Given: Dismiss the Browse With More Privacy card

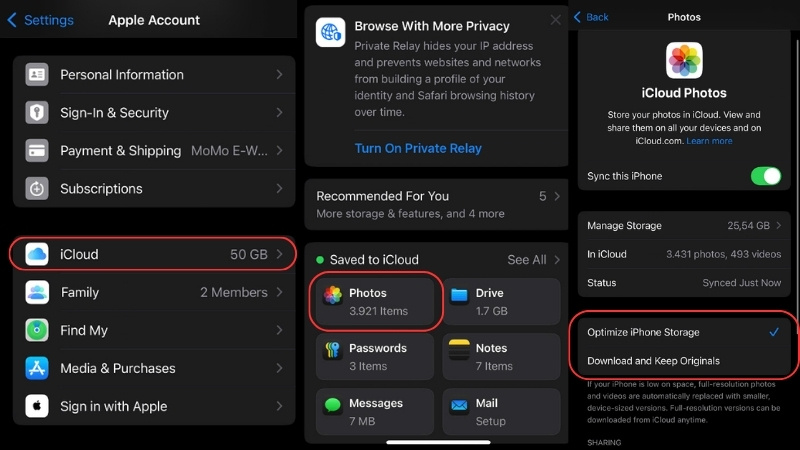Looking at the screenshot, I should tap(556, 20).
